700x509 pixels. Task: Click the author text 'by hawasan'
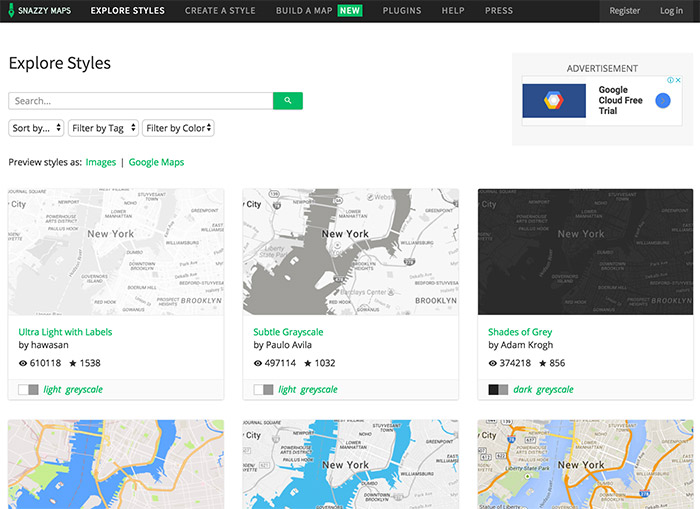43,345
